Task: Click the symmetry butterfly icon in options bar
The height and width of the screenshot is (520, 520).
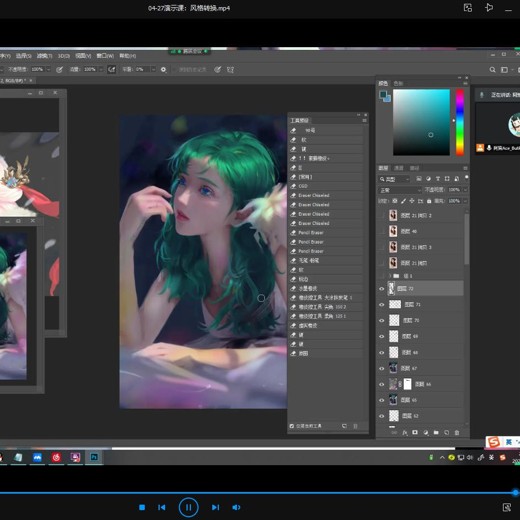Action: [230, 69]
